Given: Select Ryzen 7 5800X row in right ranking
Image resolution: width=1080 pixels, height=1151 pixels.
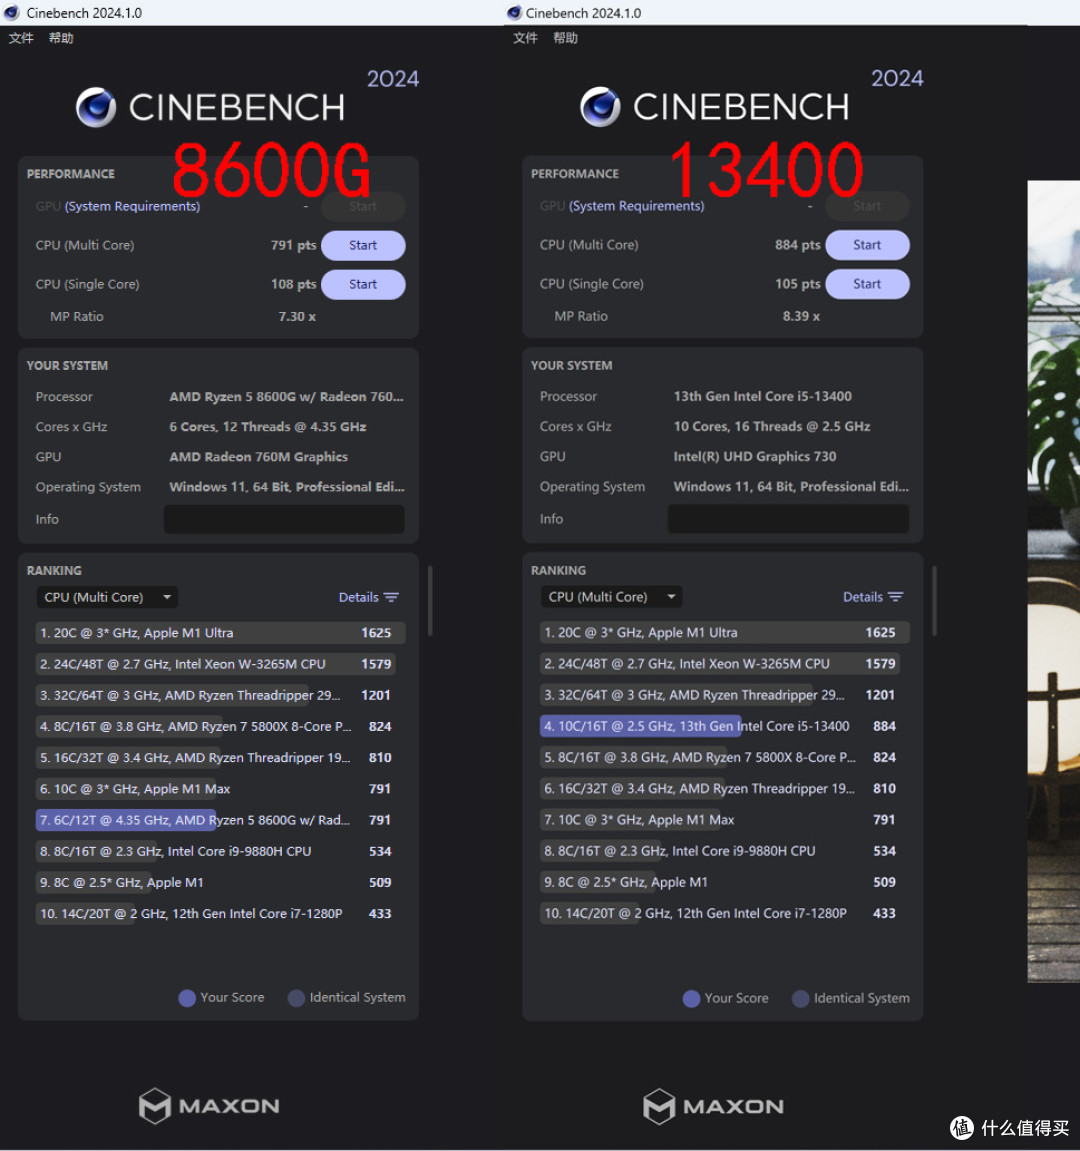Looking at the screenshot, I should coord(725,757).
